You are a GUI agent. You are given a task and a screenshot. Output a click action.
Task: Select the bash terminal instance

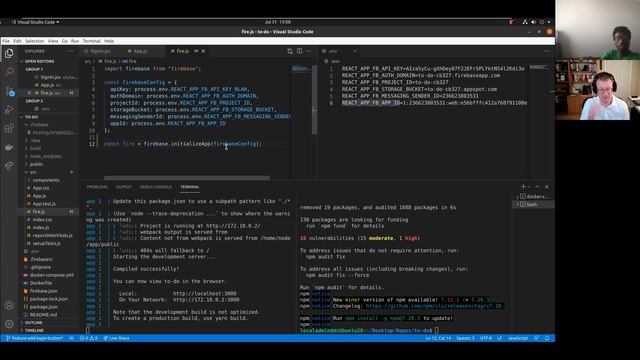pos(533,204)
